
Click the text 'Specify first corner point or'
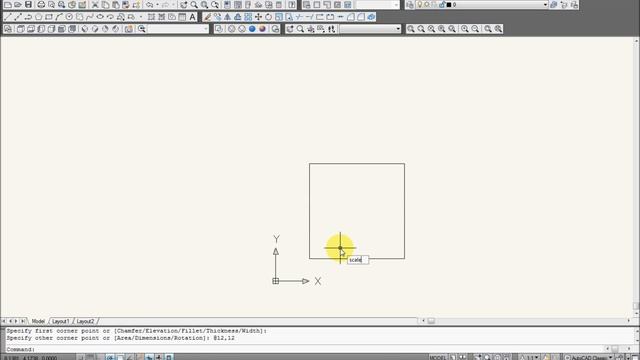[58, 331]
